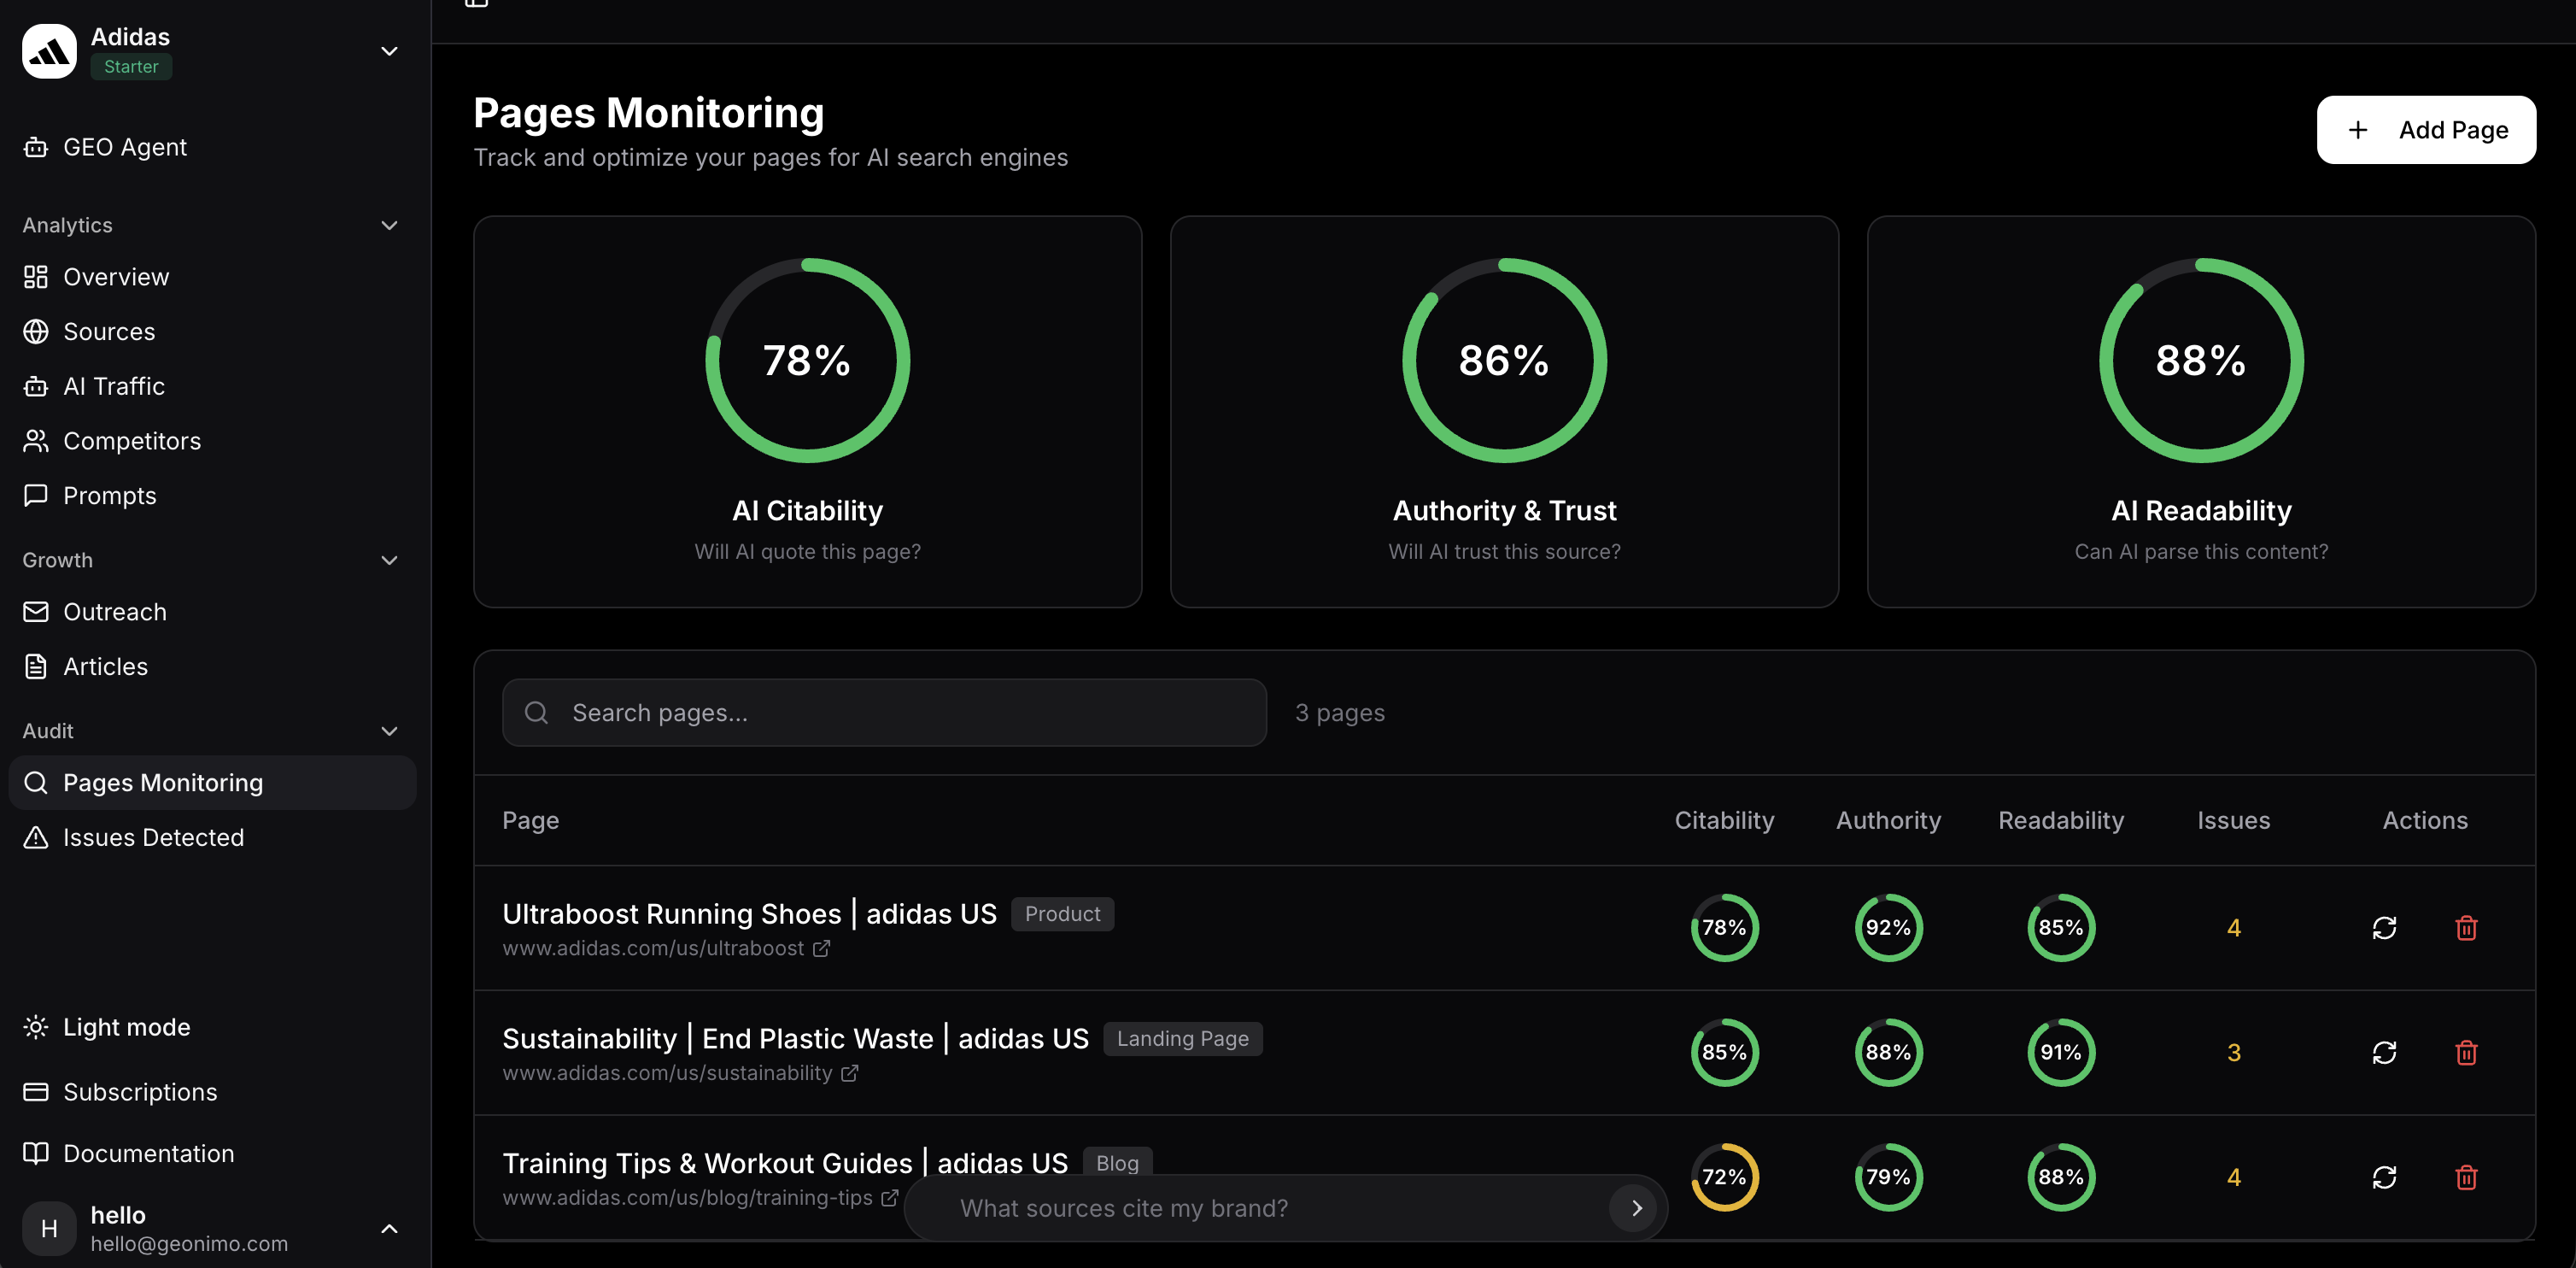Click the search magnifier icon in the pages search
Image resolution: width=2576 pixels, height=1268 pixels.
536,713
